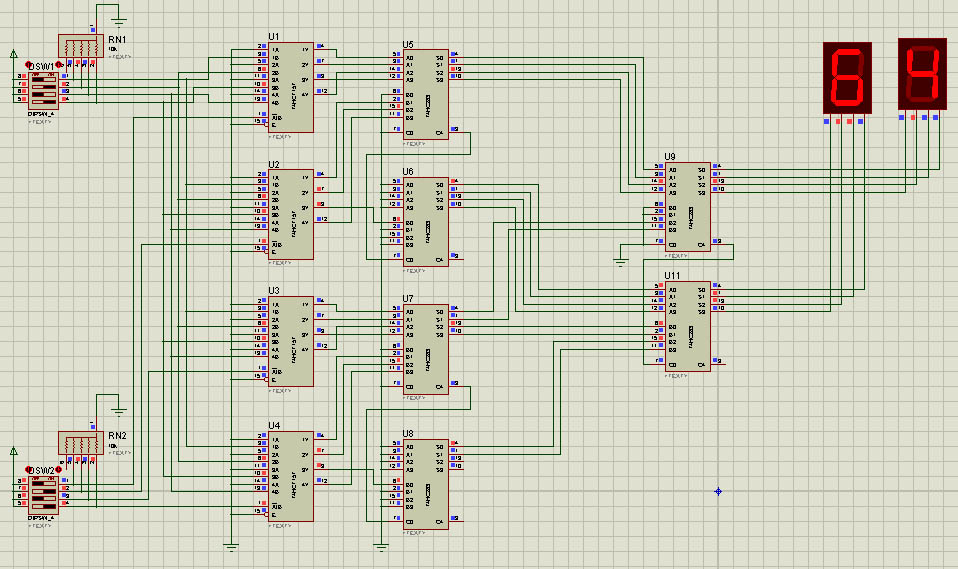Select the U3 multiplexer reference label
Viewport: 958px width, 569px height.
click(x=274, y=291)
